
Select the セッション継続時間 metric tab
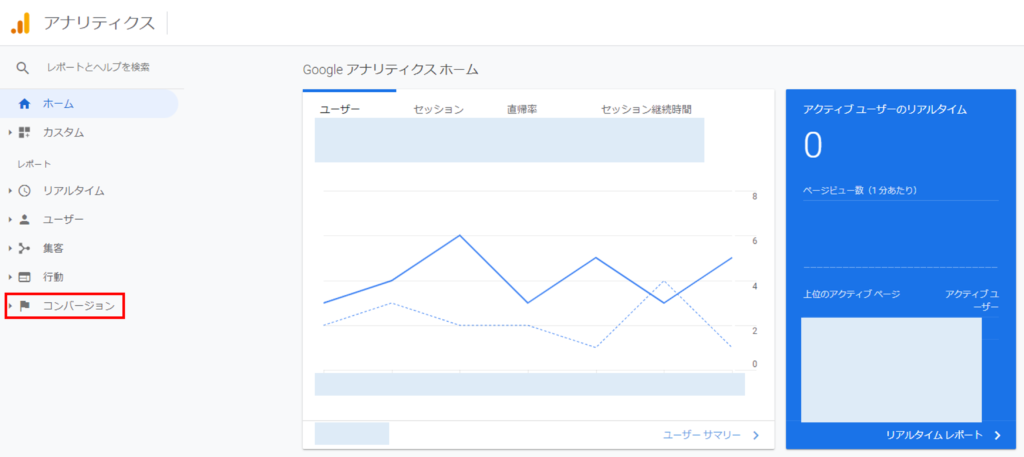click(x=646, y=109)
